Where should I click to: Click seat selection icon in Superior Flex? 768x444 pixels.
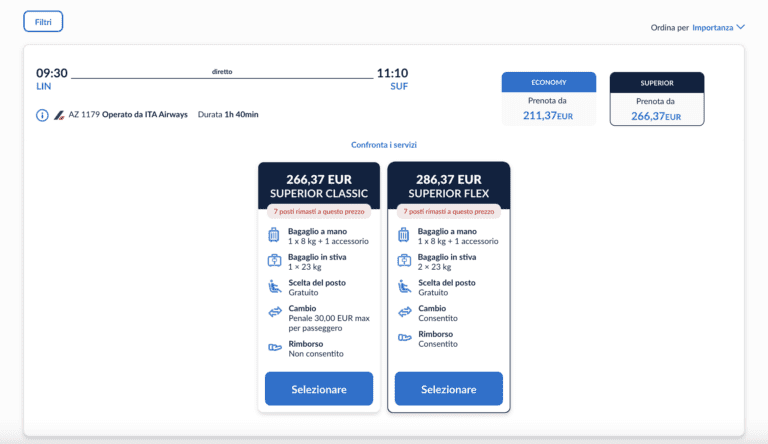(x=404, y=287)
